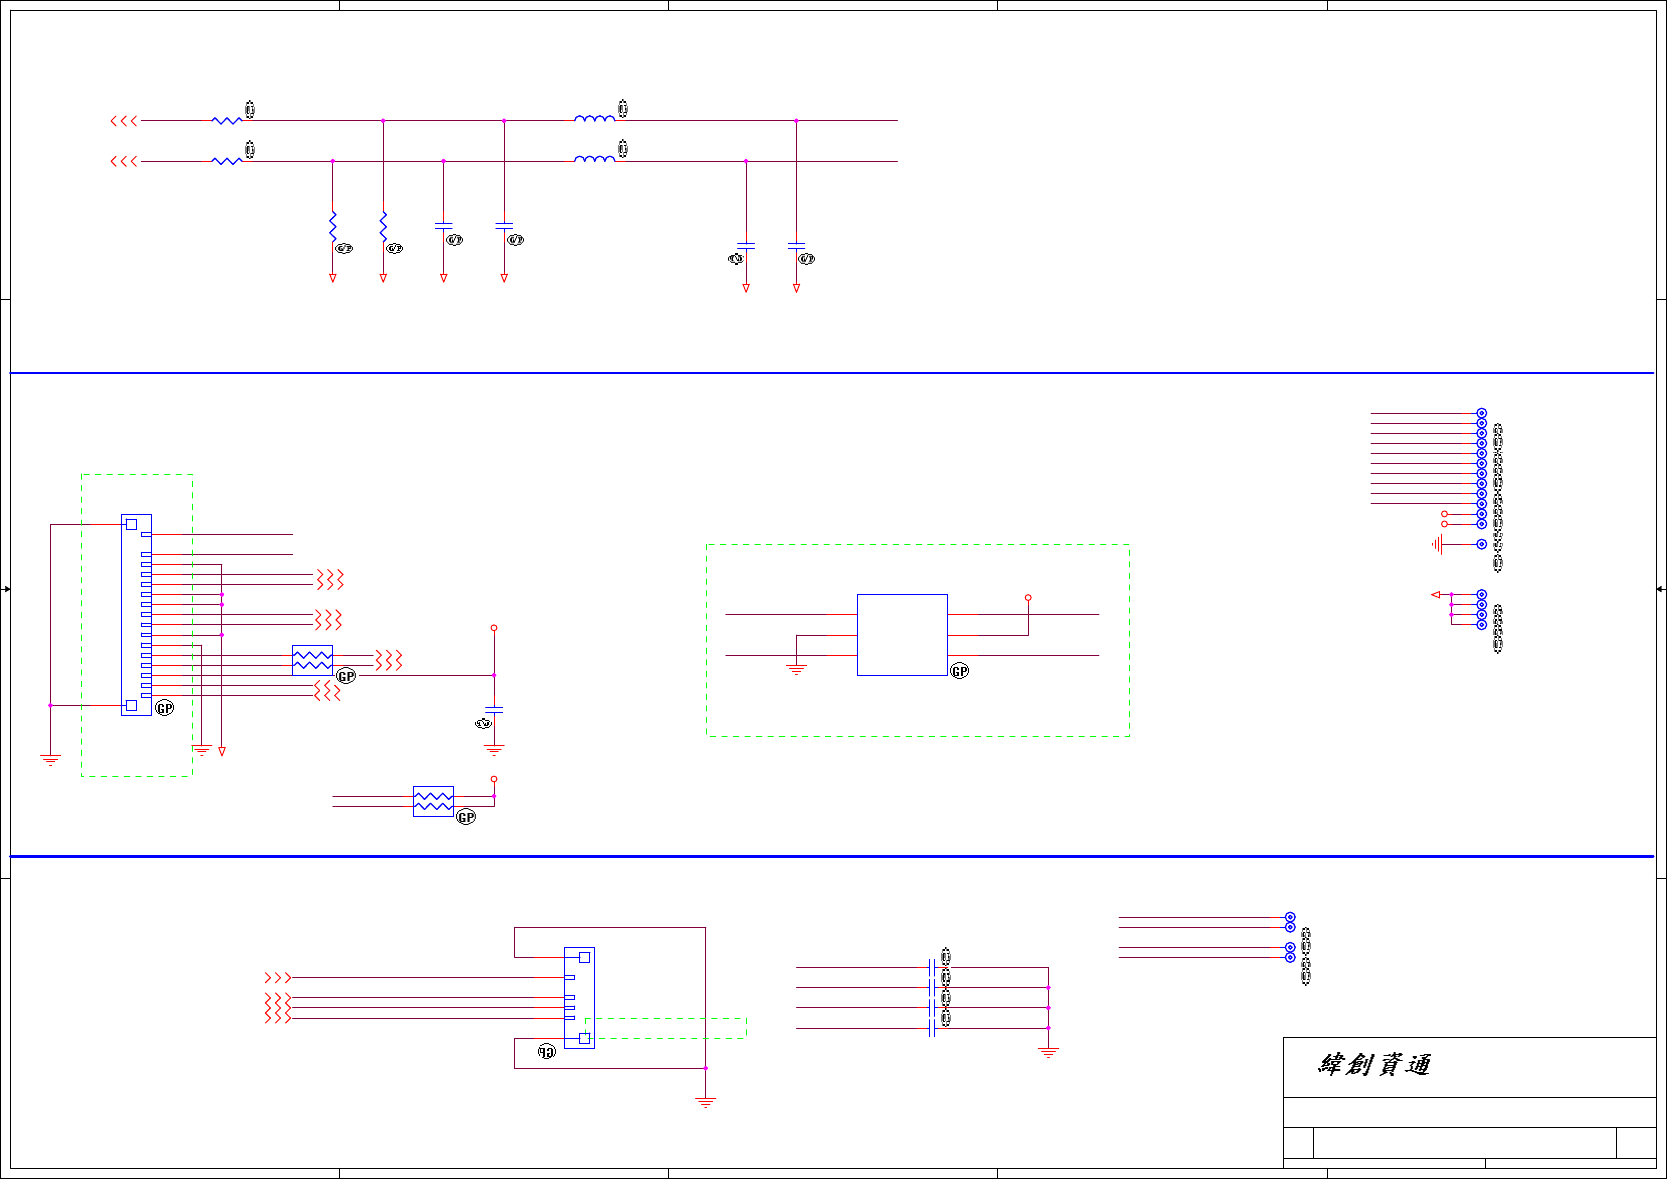The image size is (1667, 1179).
Task: Click the Wistron Chinese logo in title block
Action: point(1375,1065)
